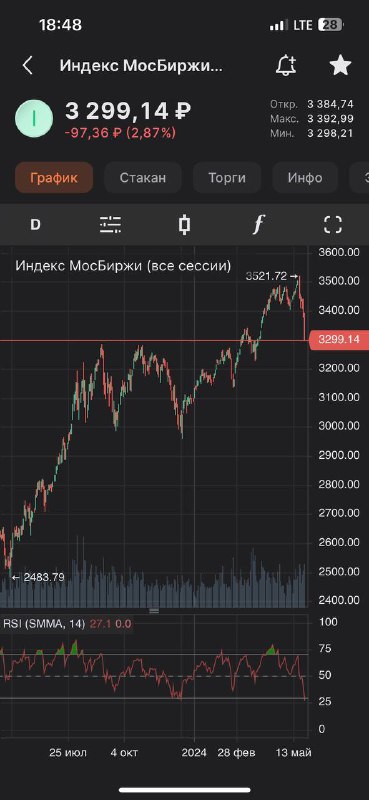The height and width of the screenshot is (800, 369).
Task: Switch to the Стакан tab
Action: coord(143,178)
